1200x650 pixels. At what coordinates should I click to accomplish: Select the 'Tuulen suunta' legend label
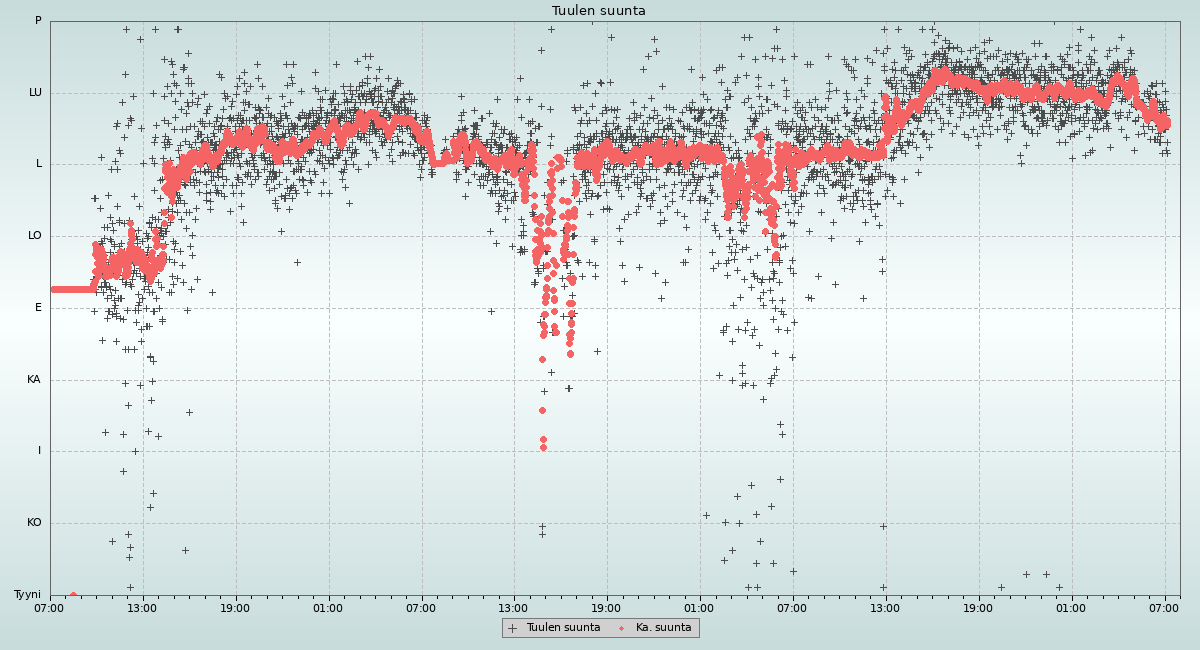pyautogui.click(x=563, y=628)
